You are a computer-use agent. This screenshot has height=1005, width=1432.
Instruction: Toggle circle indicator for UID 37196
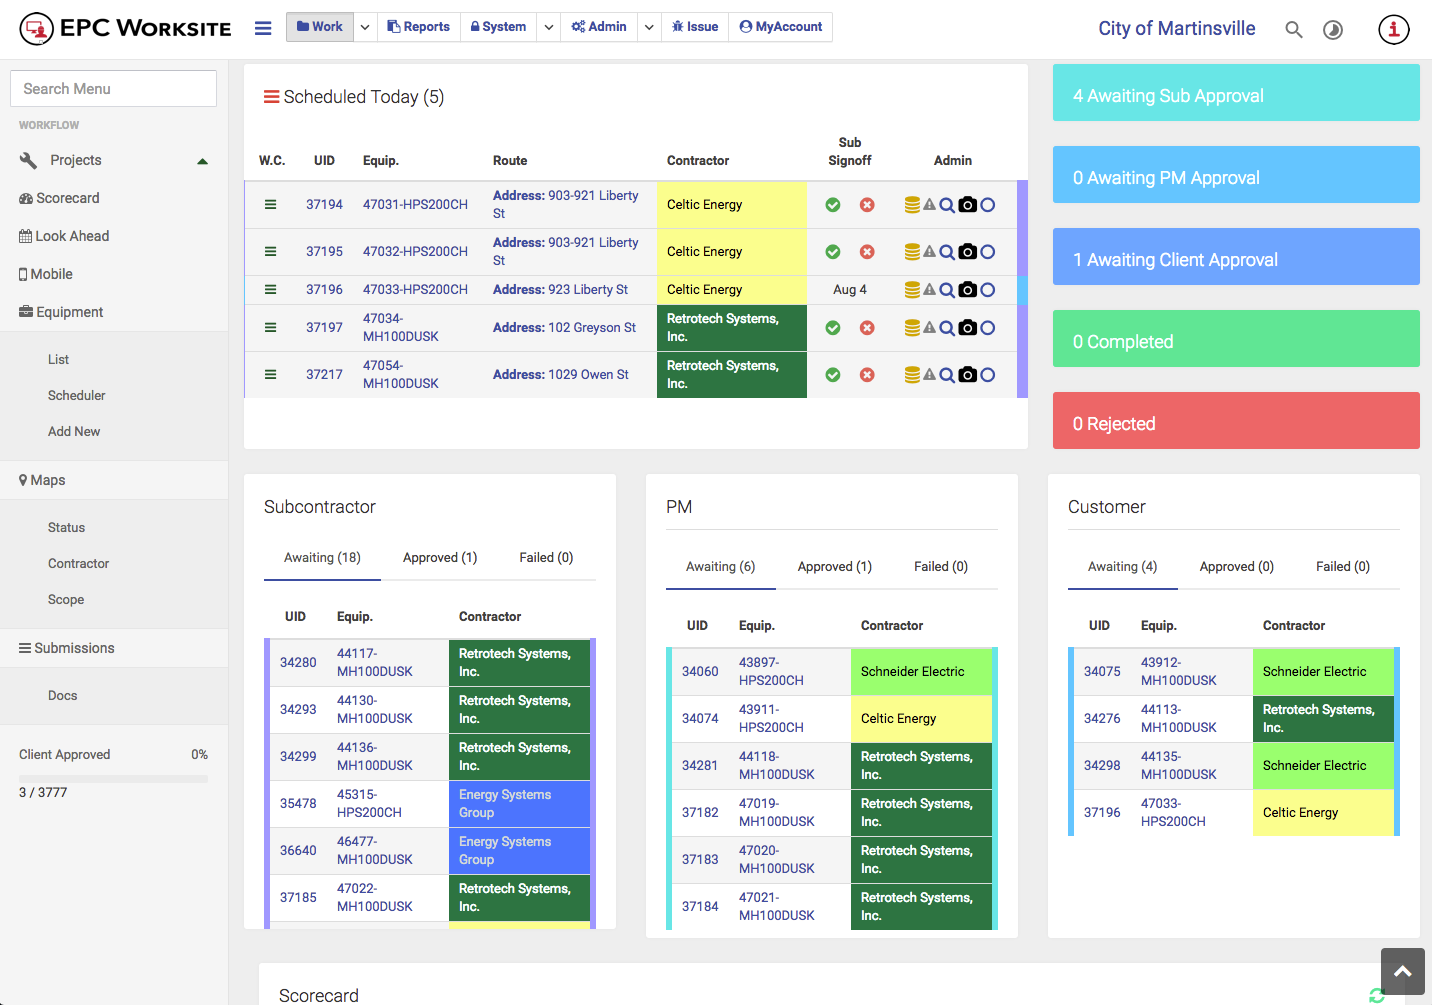pos(988,290)
